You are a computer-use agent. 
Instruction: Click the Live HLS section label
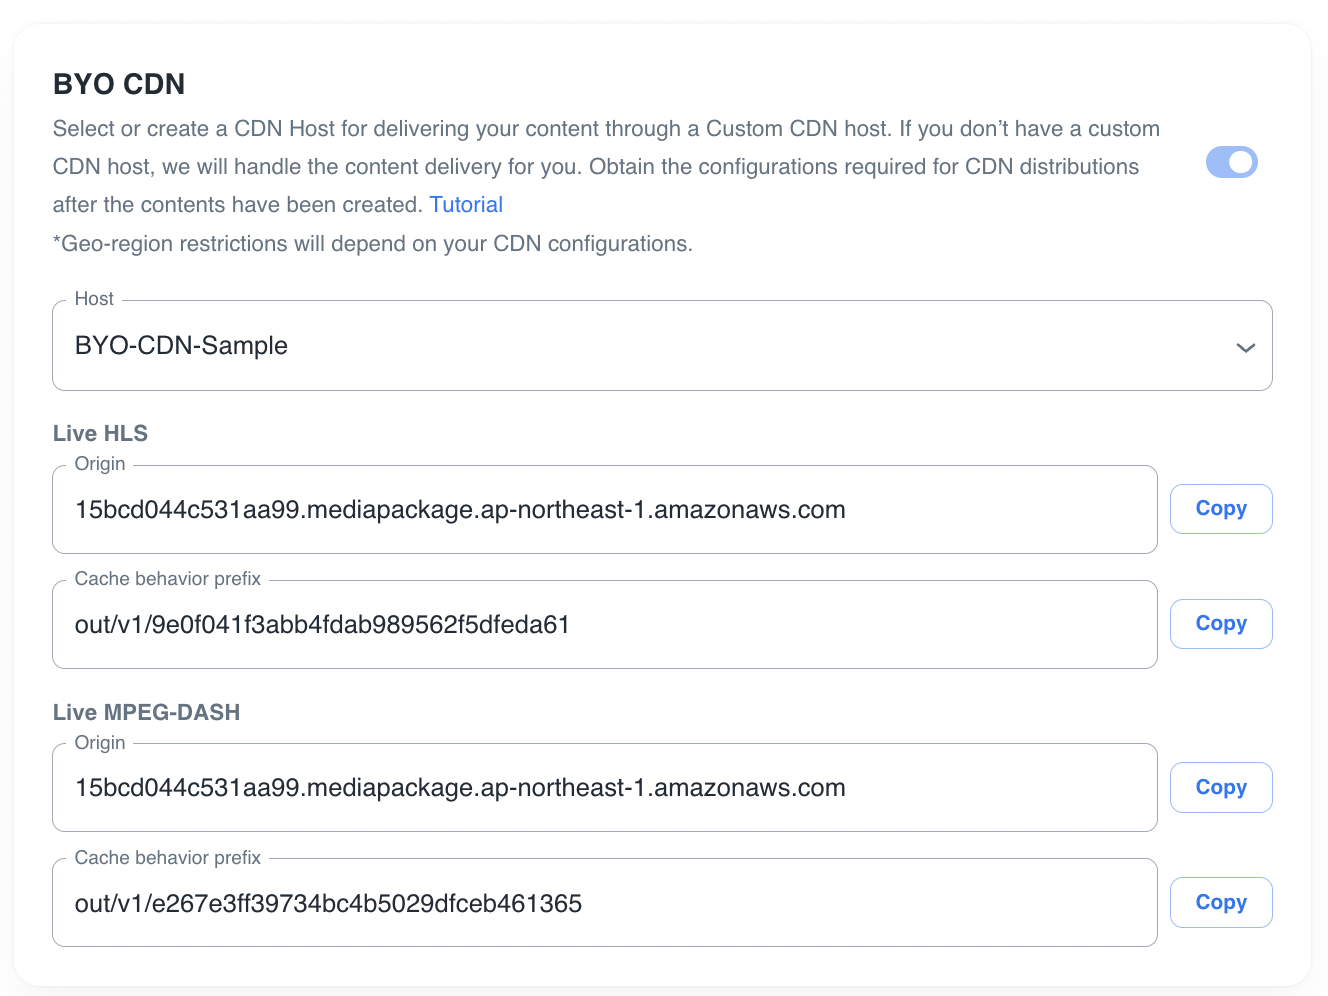[100, 434]
